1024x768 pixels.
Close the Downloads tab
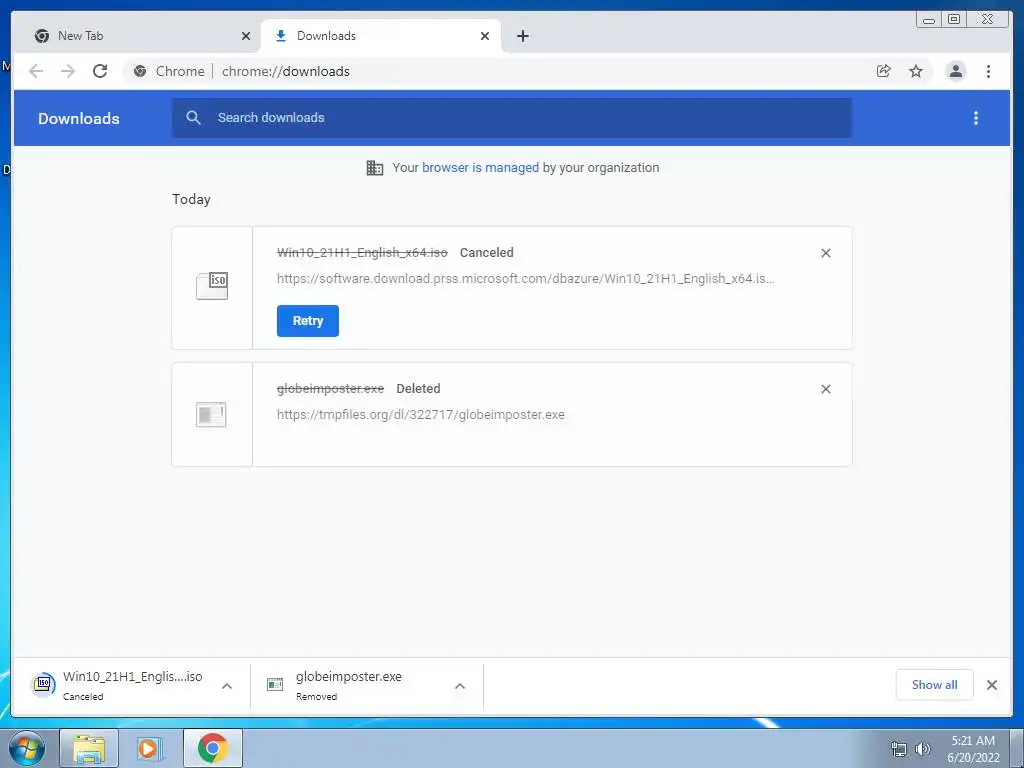[485, 36]
